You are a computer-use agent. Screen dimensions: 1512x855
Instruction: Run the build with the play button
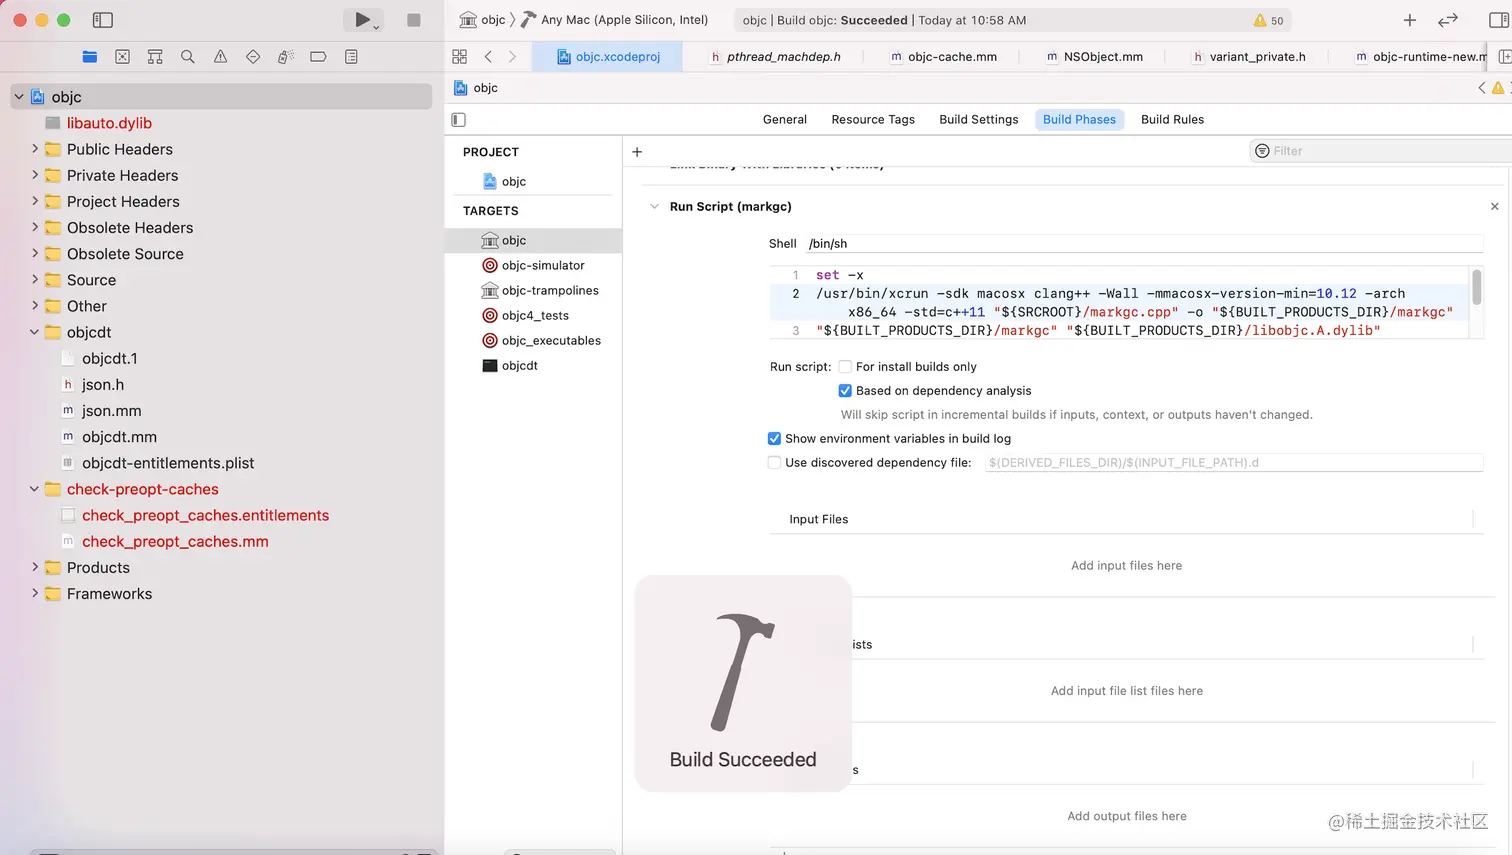point(362,20)
